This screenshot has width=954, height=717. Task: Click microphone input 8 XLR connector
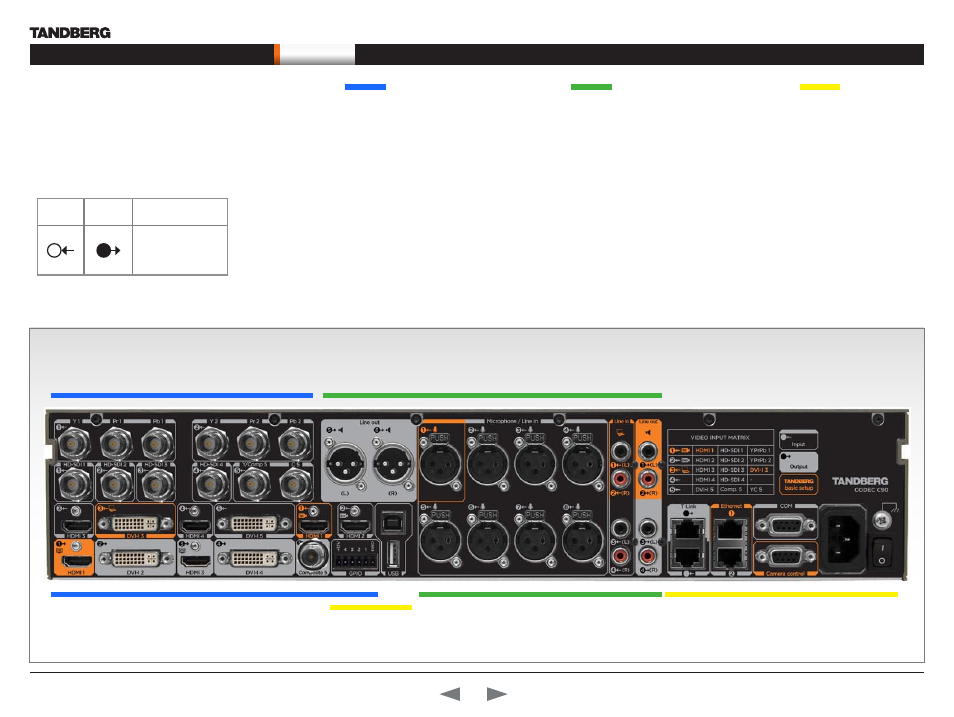pyautogui.click(x=583, y=540)
